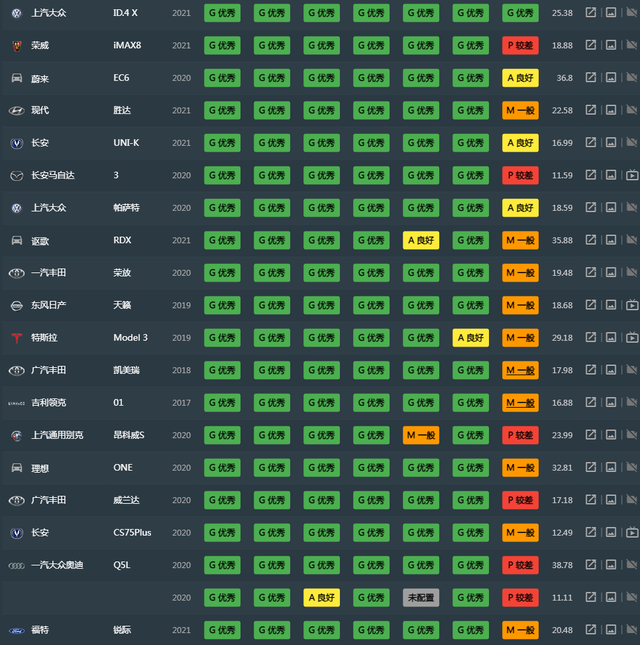The image size is (640, 645).
Task: Open the image icon in the iMAX8 row
Action: pos(611,45)
